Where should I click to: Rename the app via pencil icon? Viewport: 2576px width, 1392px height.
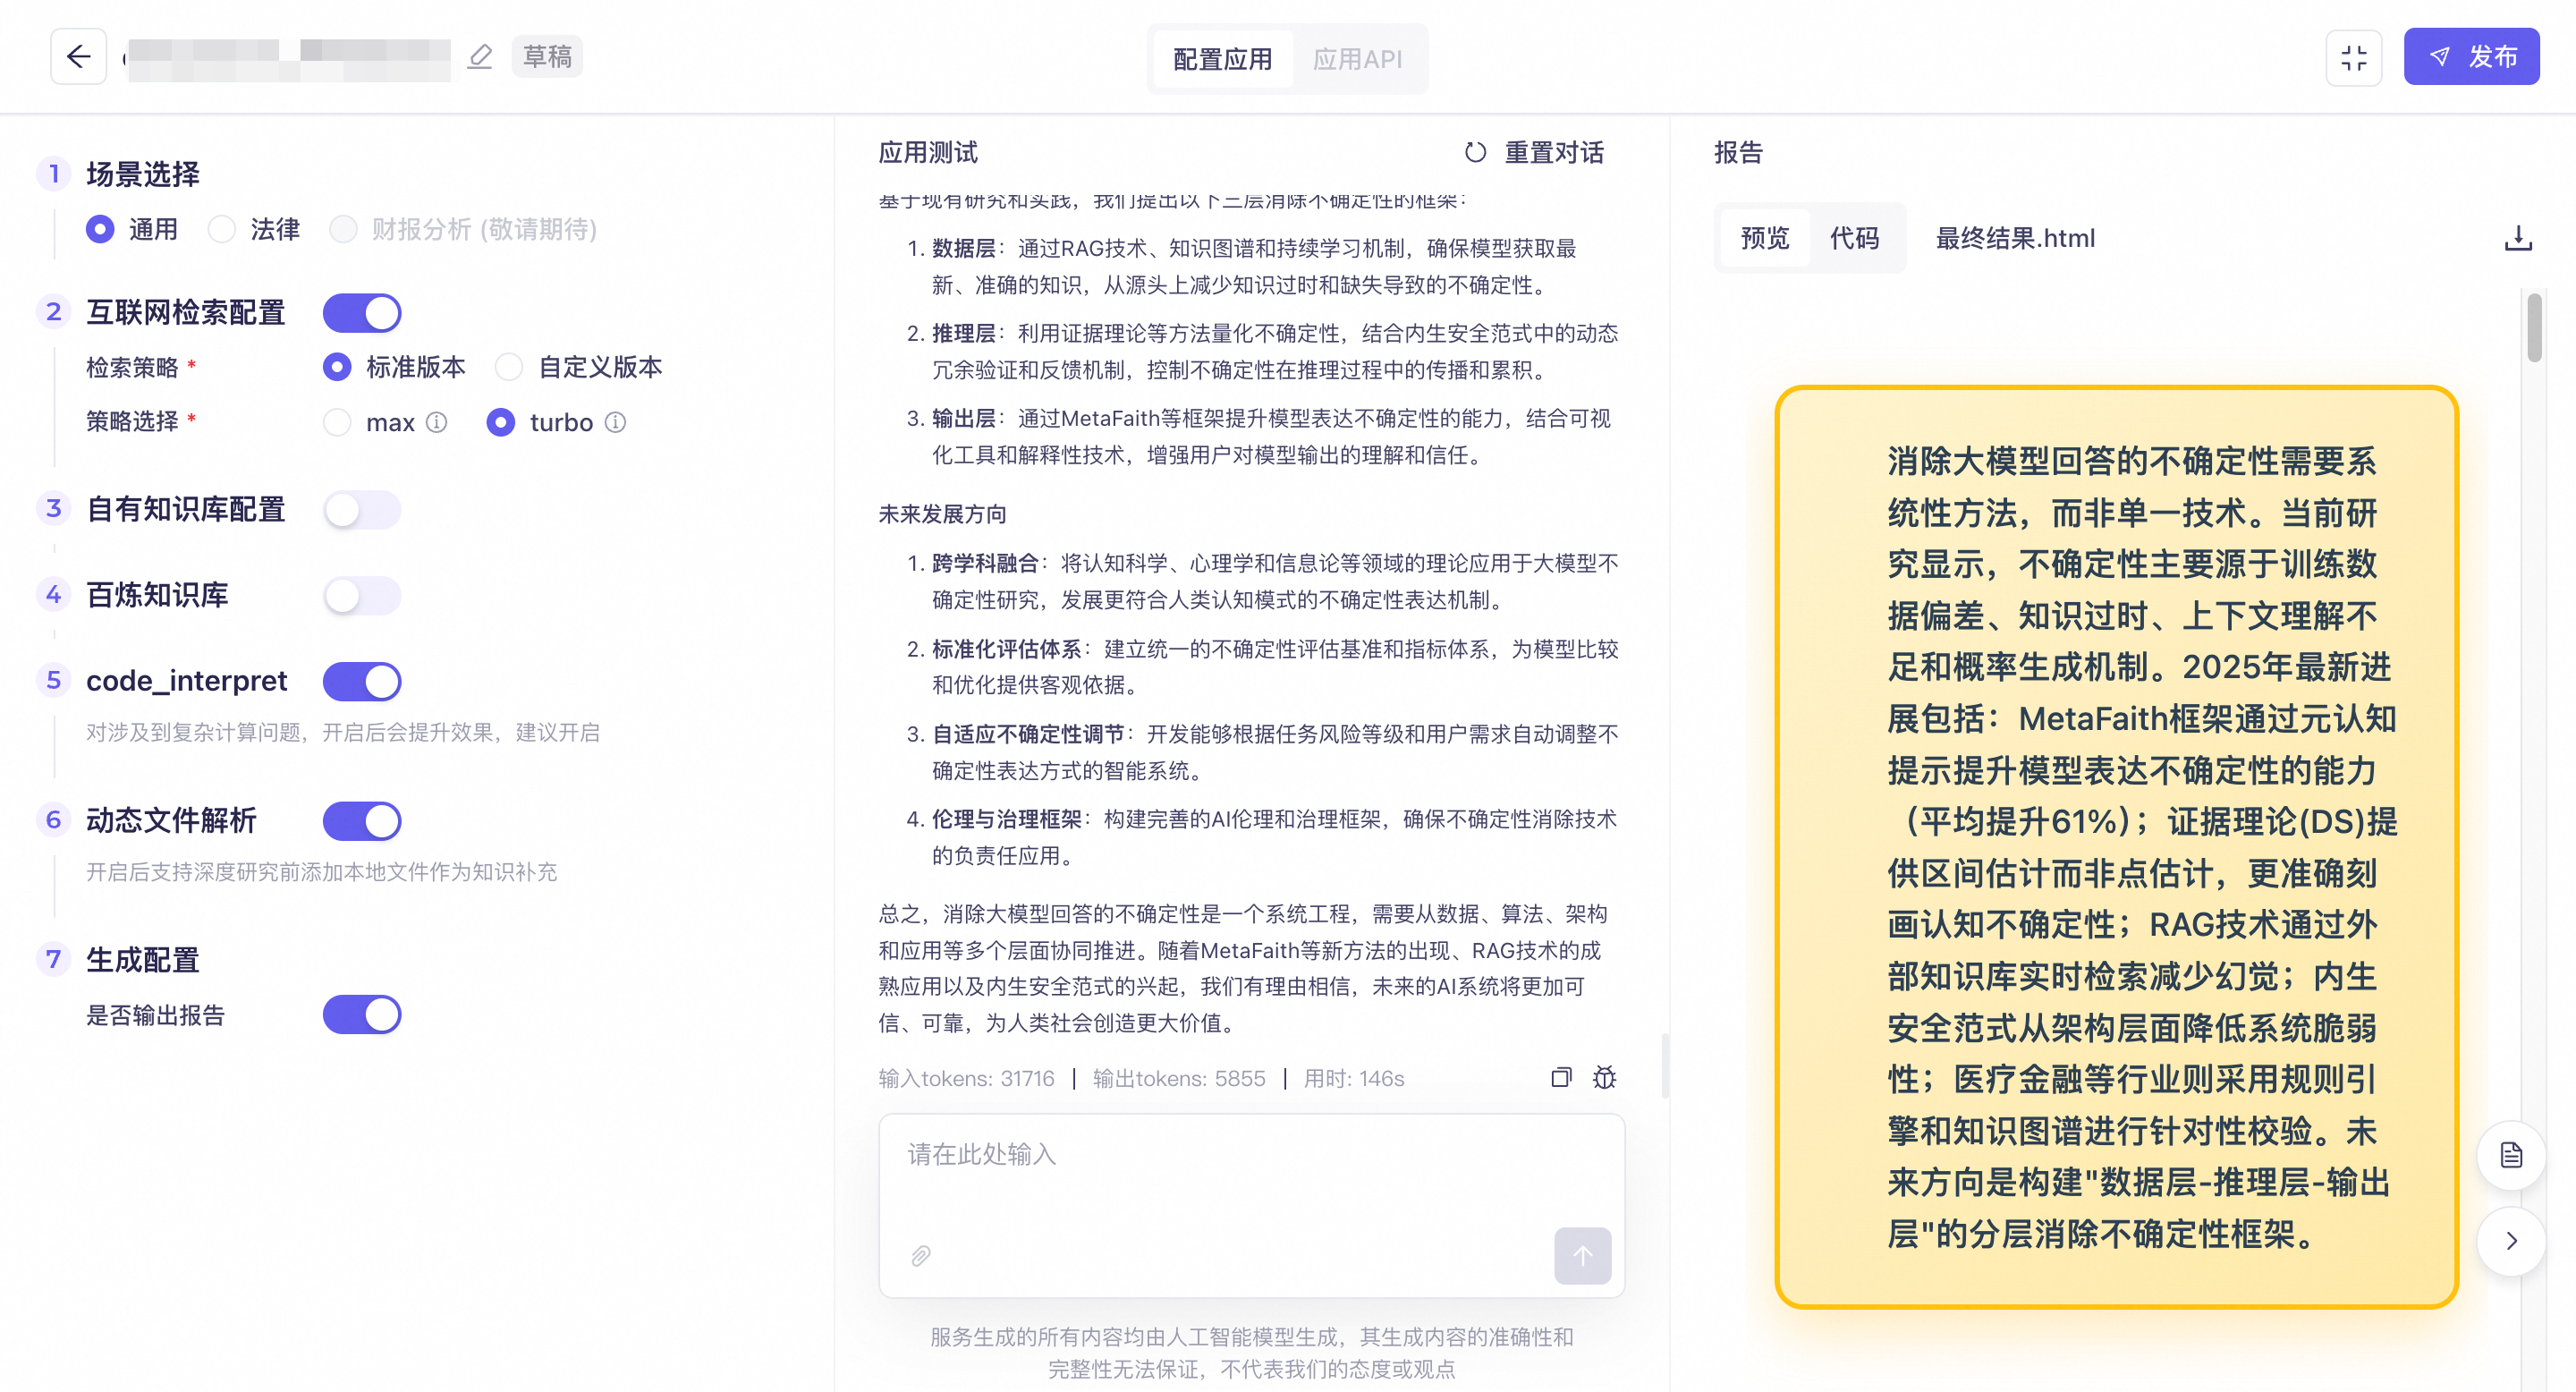click(x=480, y=57)
